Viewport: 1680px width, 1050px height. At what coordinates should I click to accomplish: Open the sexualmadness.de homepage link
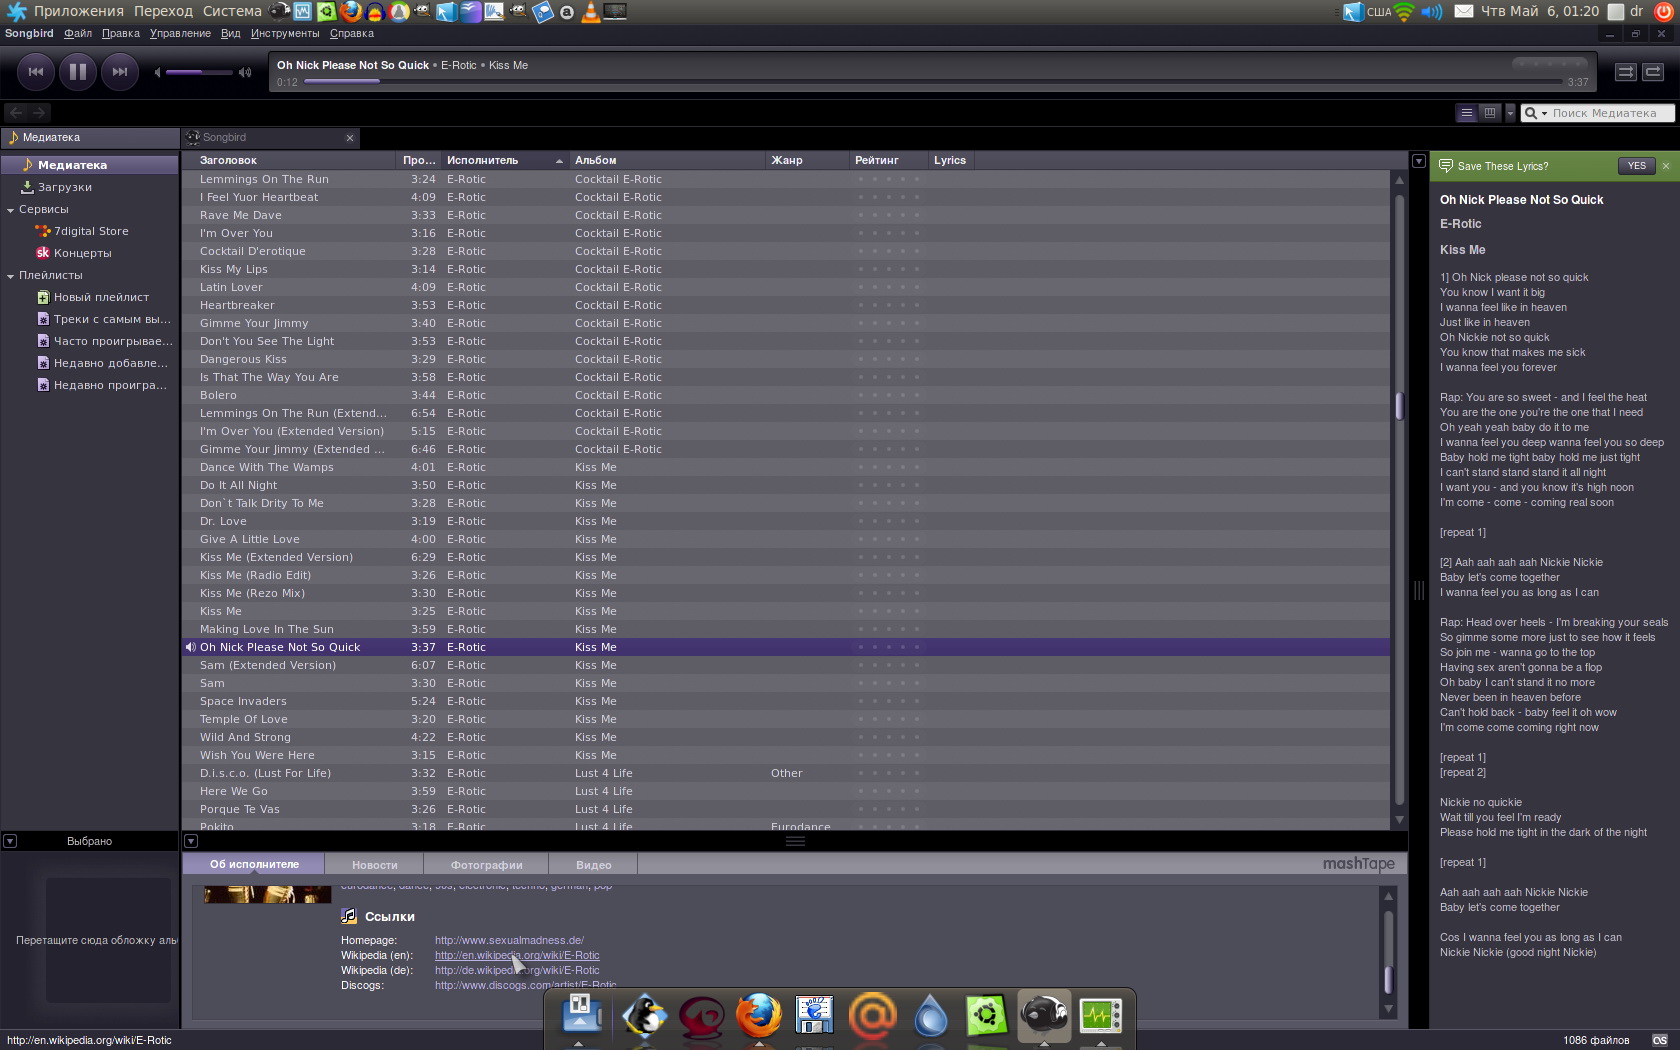509,940
